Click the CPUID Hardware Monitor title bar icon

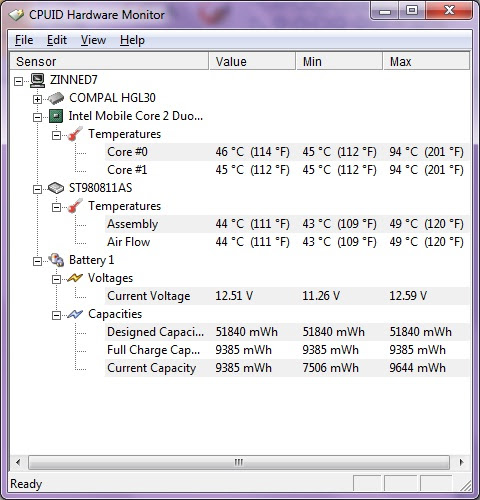click(x=16, y=15)
